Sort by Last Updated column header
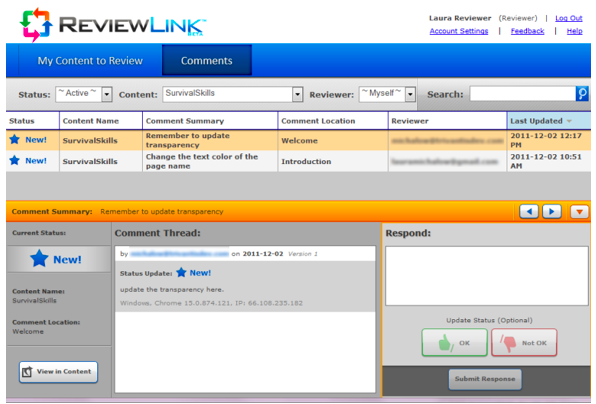The width and height of the screenshot is (596, 404). [549, 121]
